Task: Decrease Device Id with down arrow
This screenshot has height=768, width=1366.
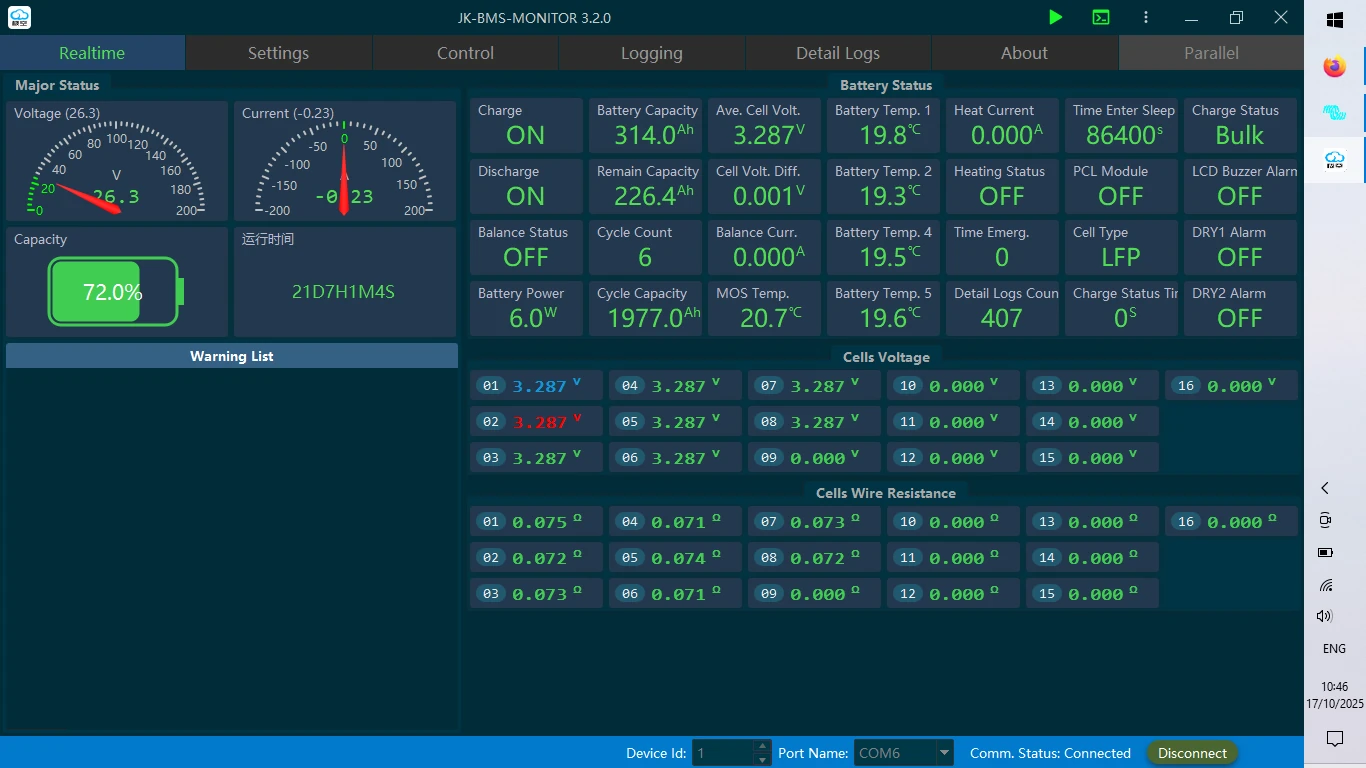Action: (x=763, y=760)
